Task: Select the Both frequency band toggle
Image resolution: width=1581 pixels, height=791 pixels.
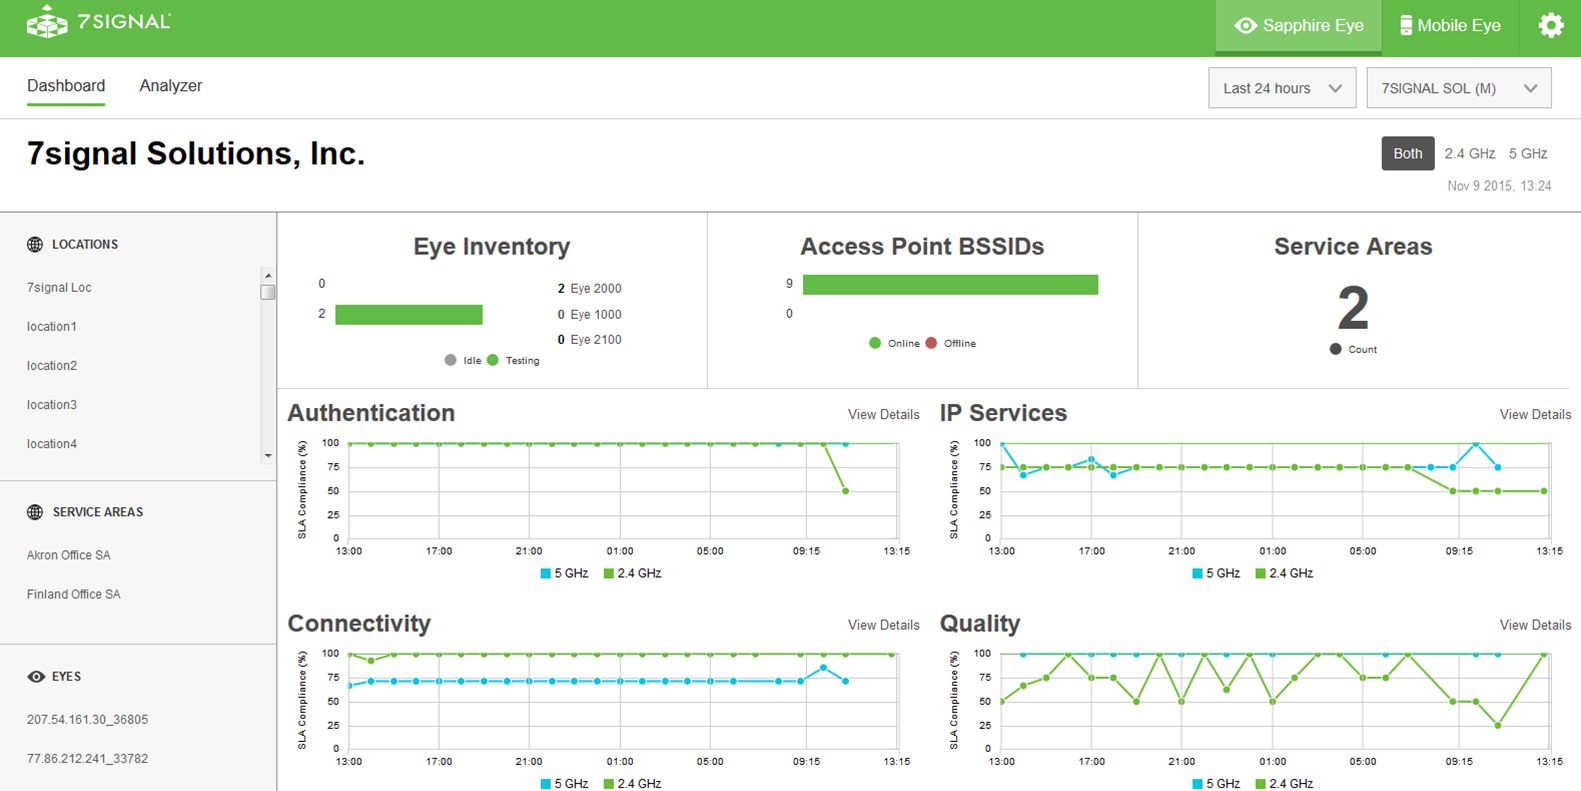Action: (x=1407, y=154)
